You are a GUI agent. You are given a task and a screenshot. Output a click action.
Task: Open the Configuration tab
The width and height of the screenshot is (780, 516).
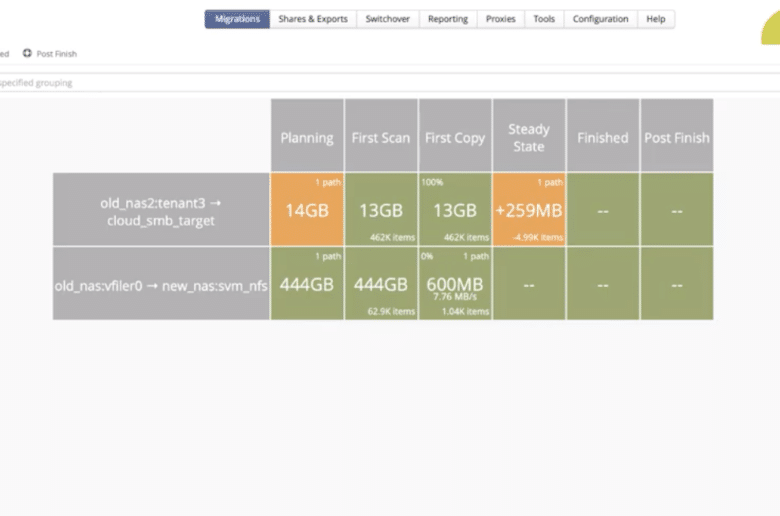(600, 19)
